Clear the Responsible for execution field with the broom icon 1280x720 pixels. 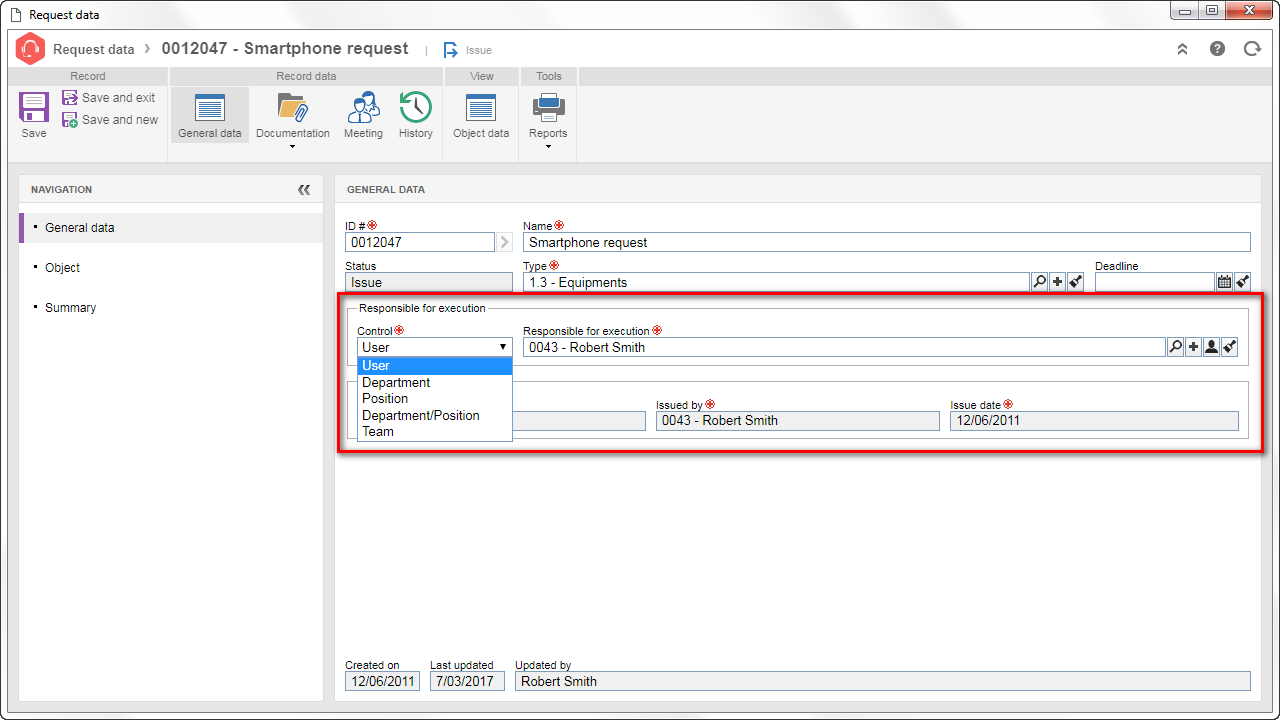point(1230,347)
